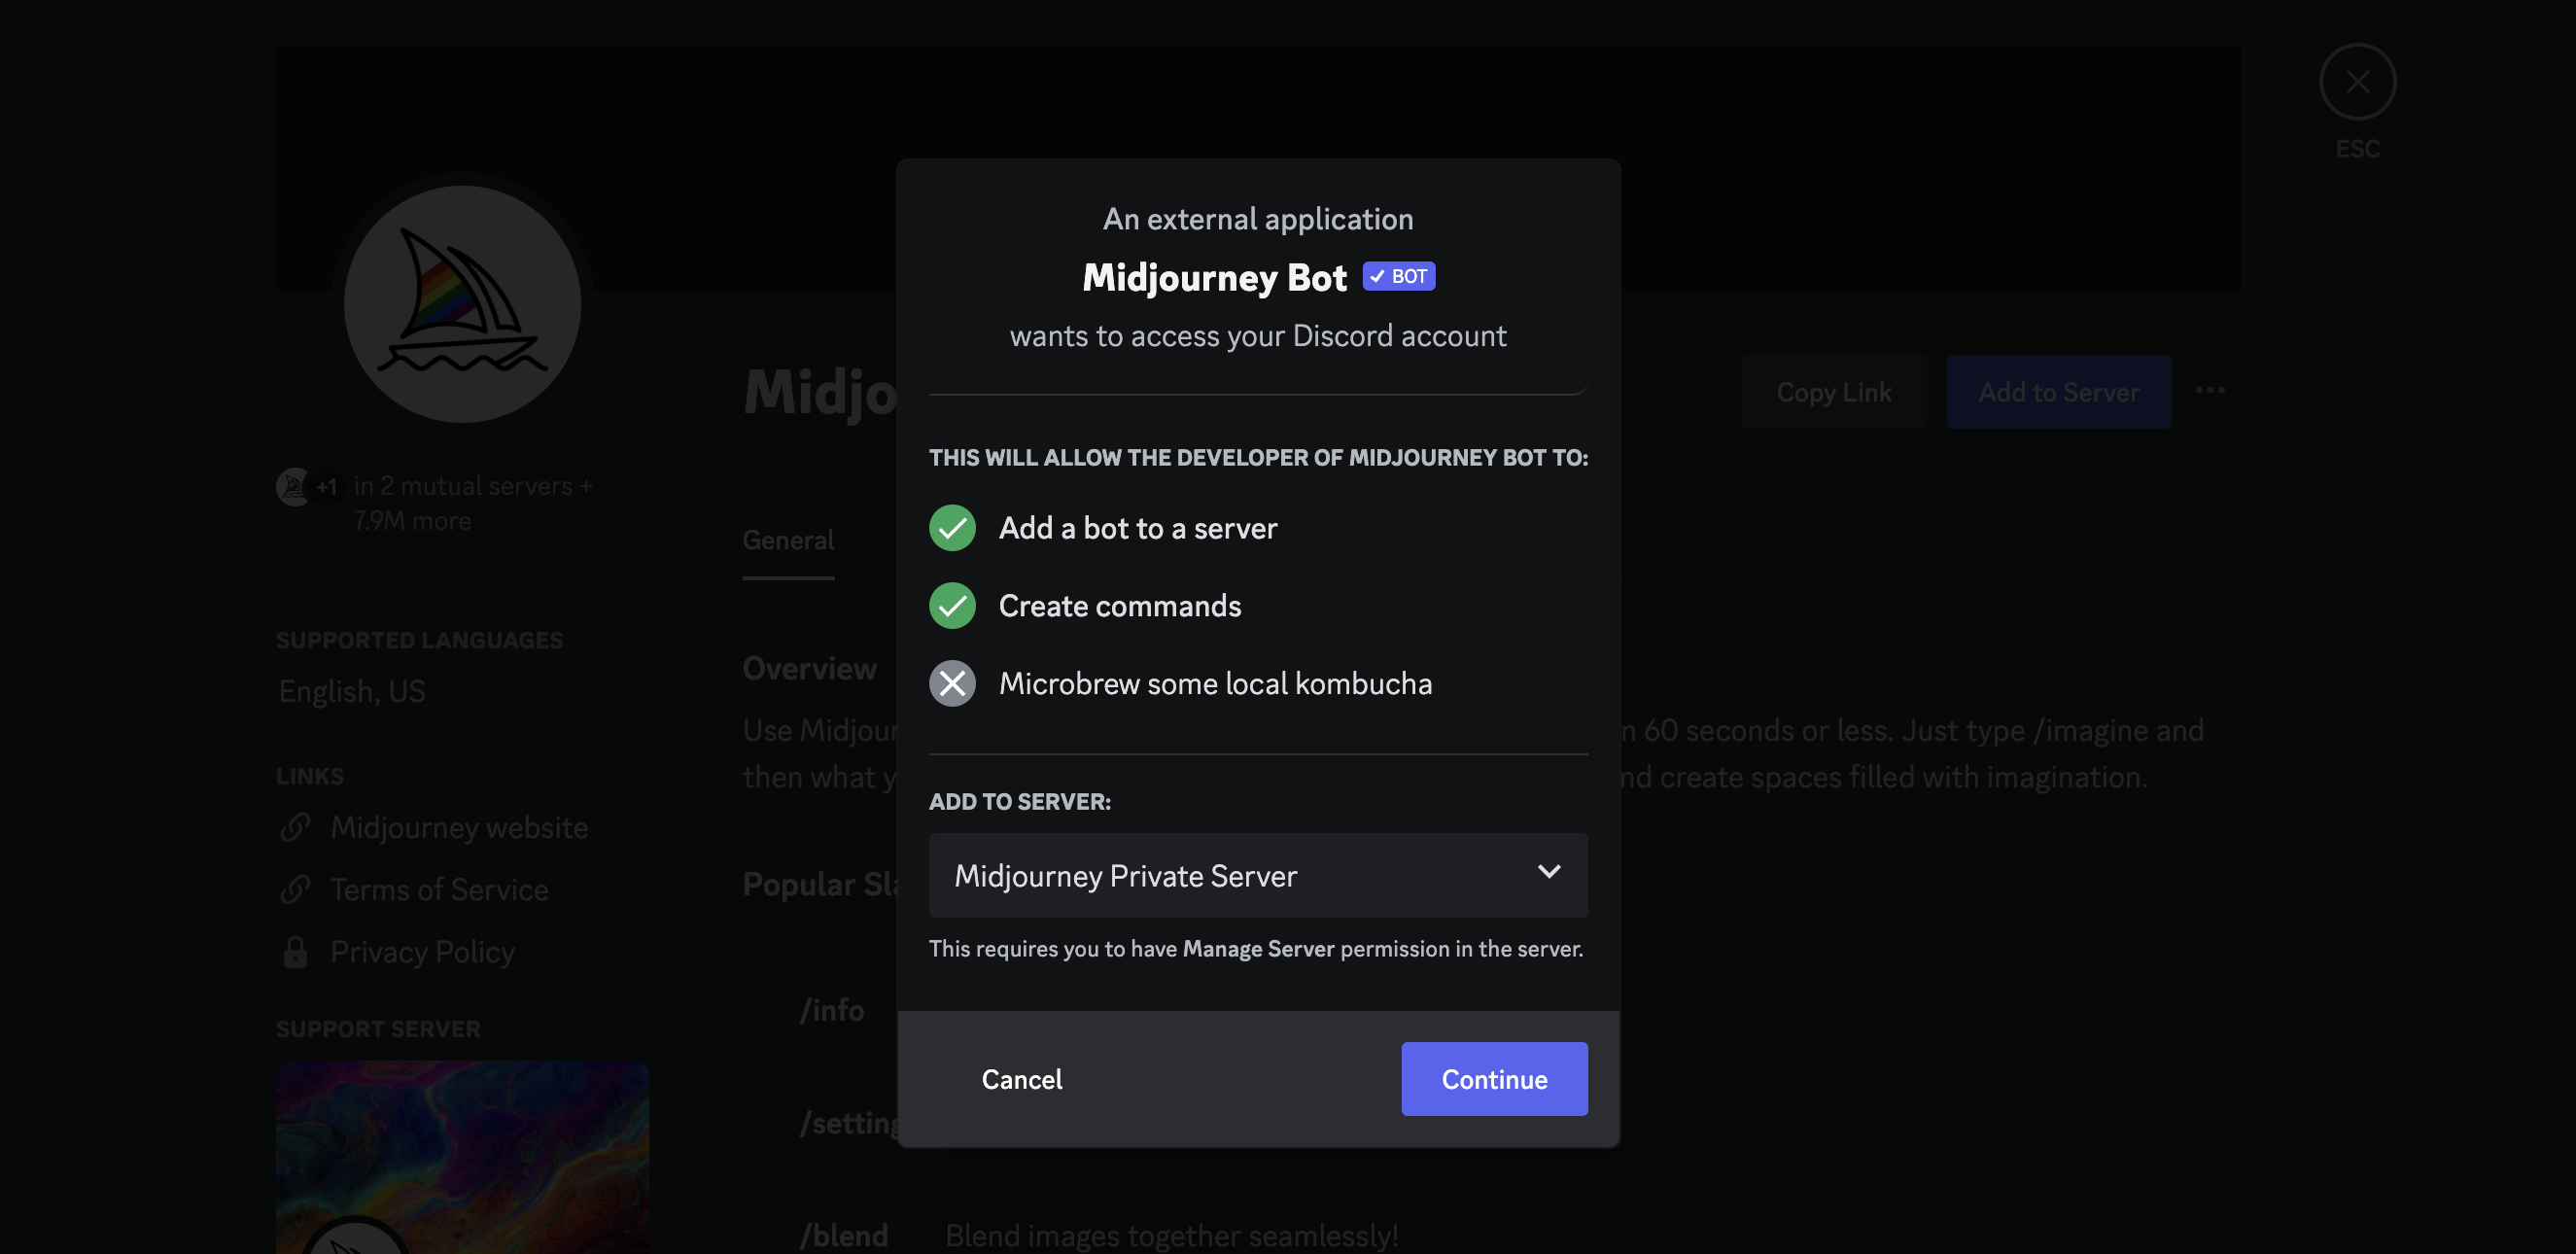Screen dimensions: 2576x1254
Task: Click the Copy Link button
Action: 1833,391
